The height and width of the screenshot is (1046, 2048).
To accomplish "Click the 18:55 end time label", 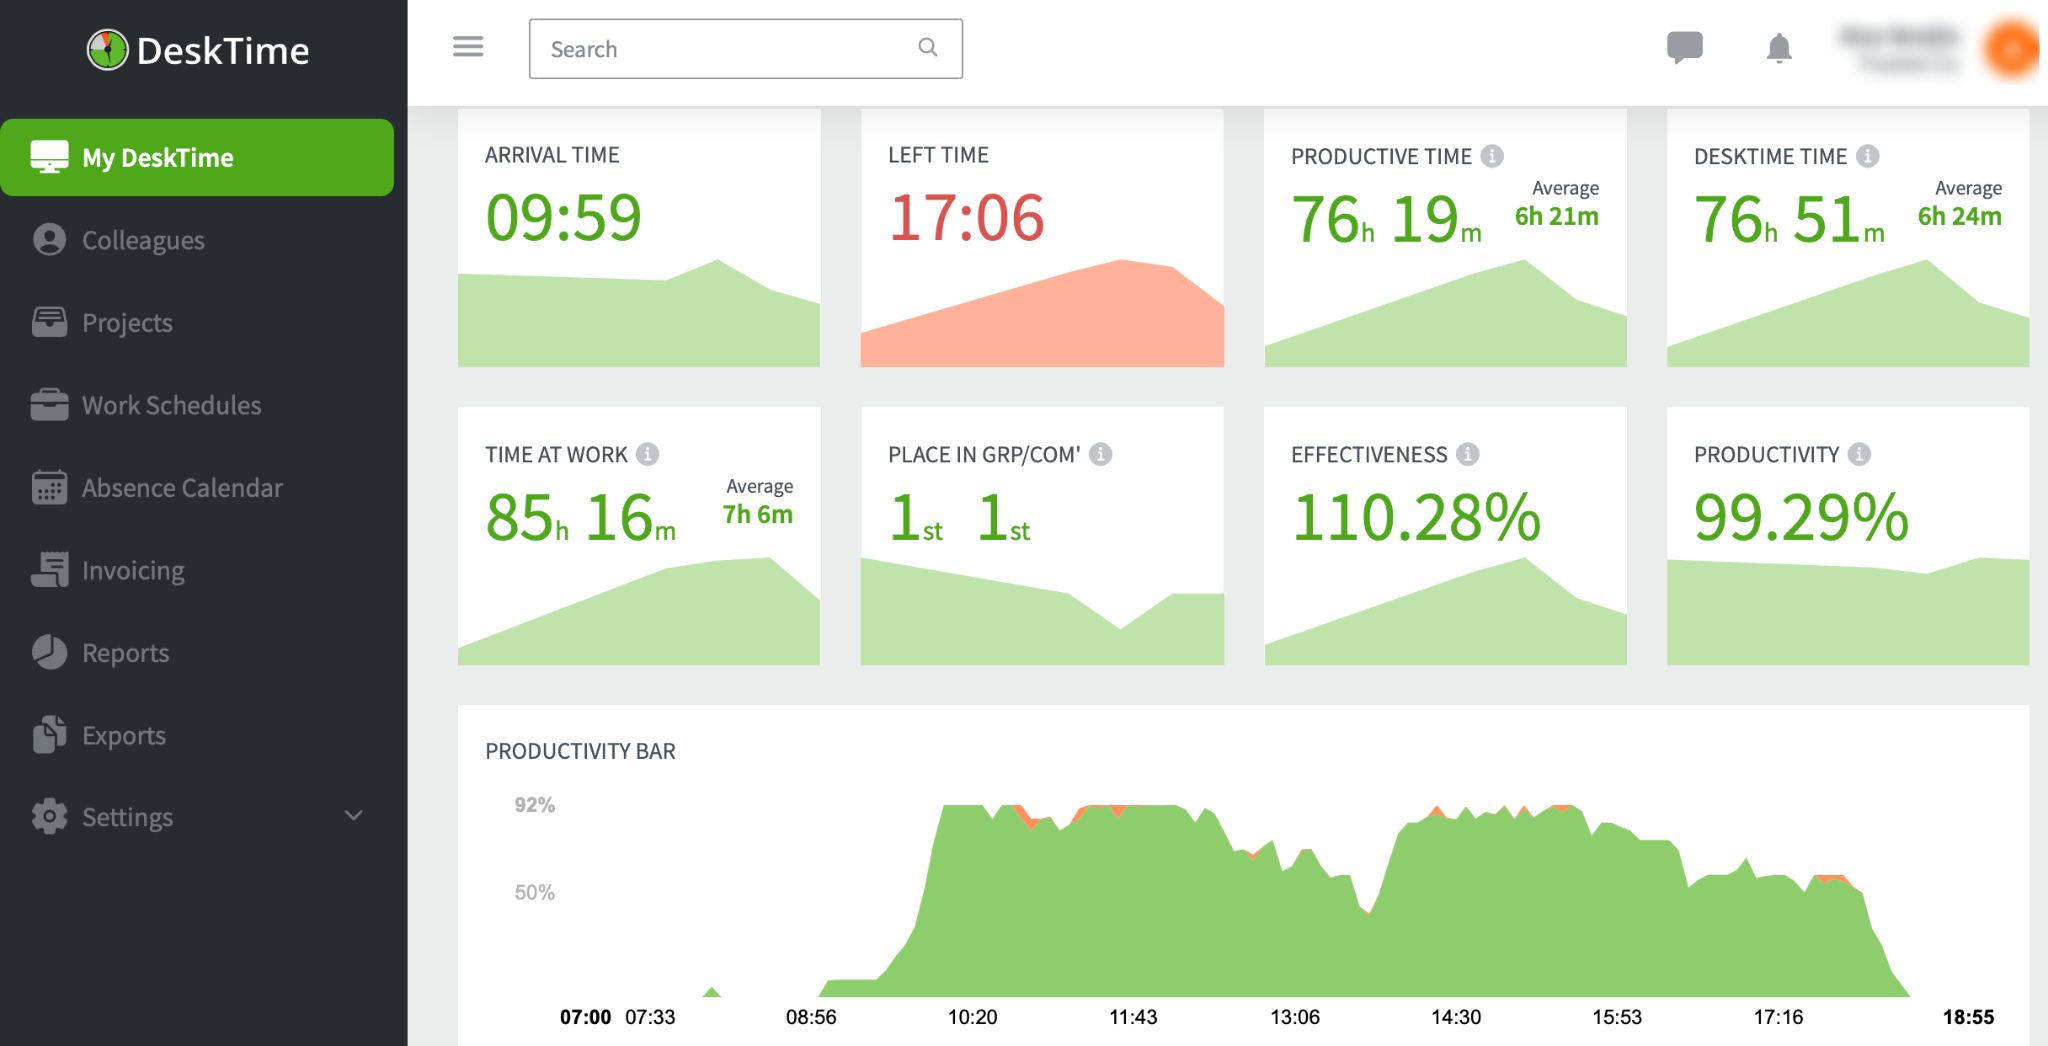I will click(1968, 1017).
